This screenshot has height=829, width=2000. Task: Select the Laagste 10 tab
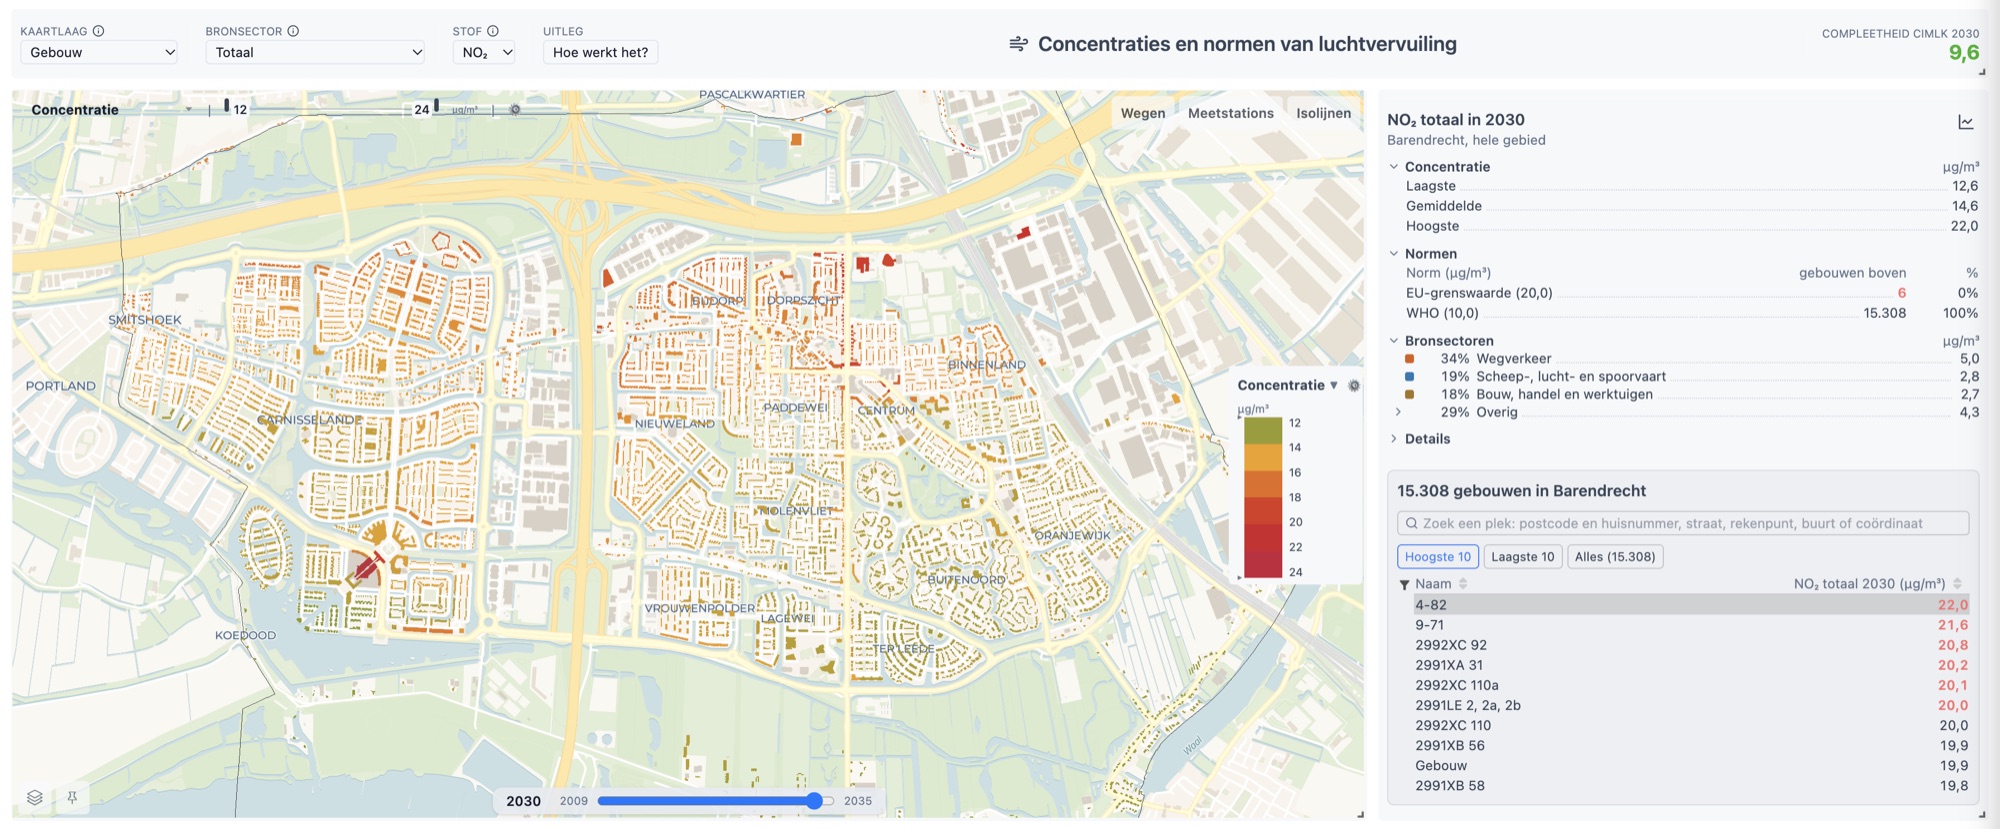[x=1522, y=557]
